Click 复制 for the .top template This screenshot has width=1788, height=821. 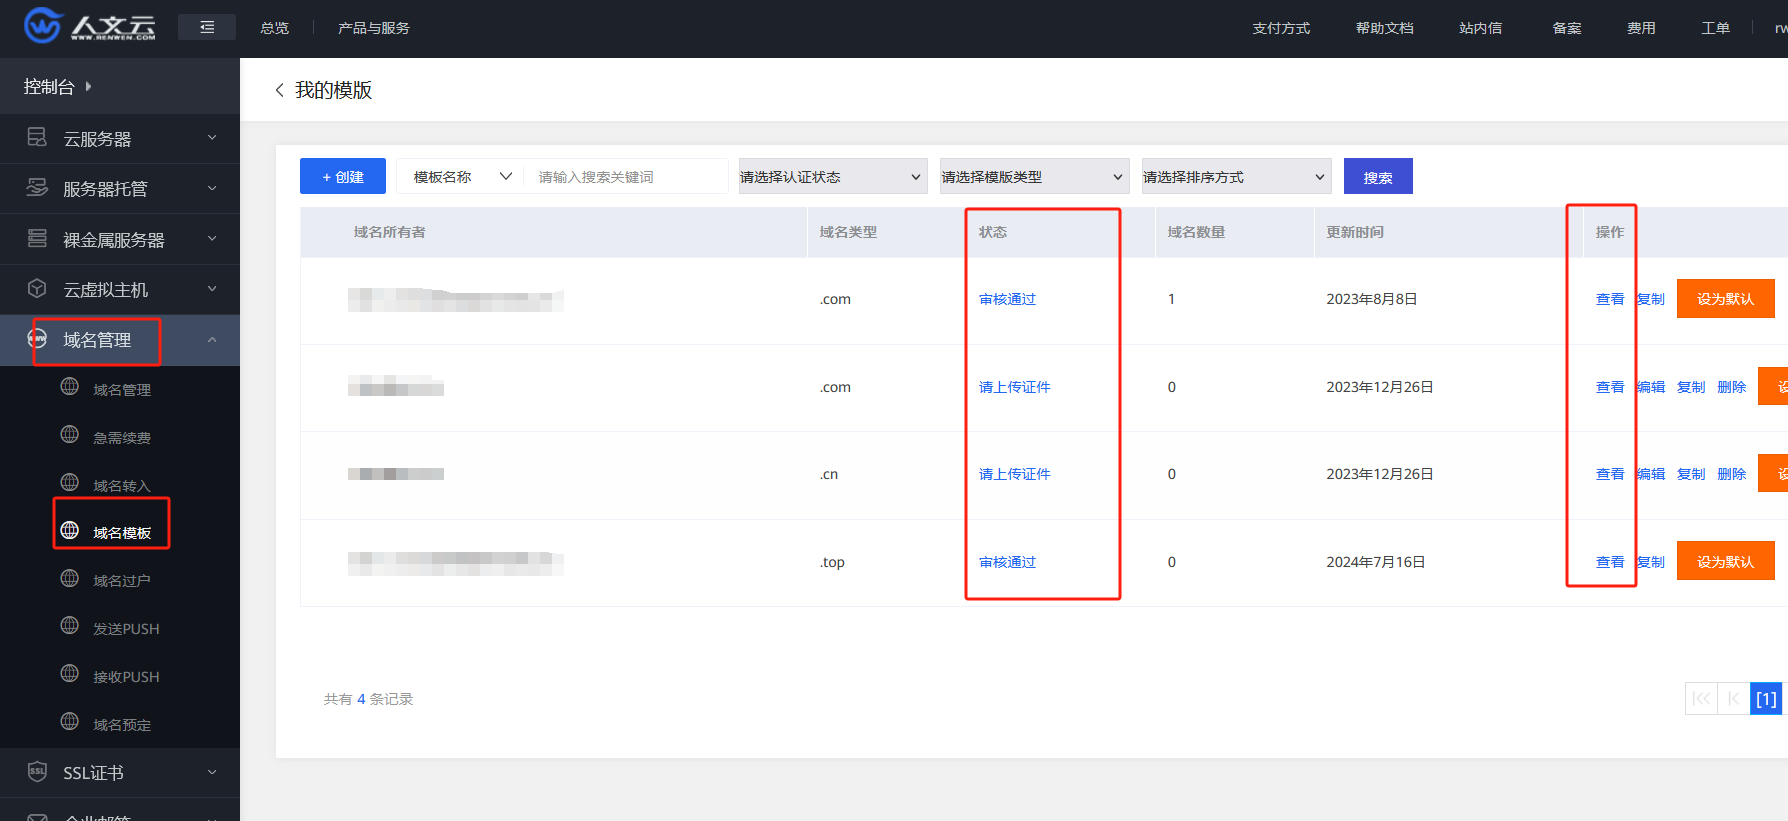point(1651,562)
